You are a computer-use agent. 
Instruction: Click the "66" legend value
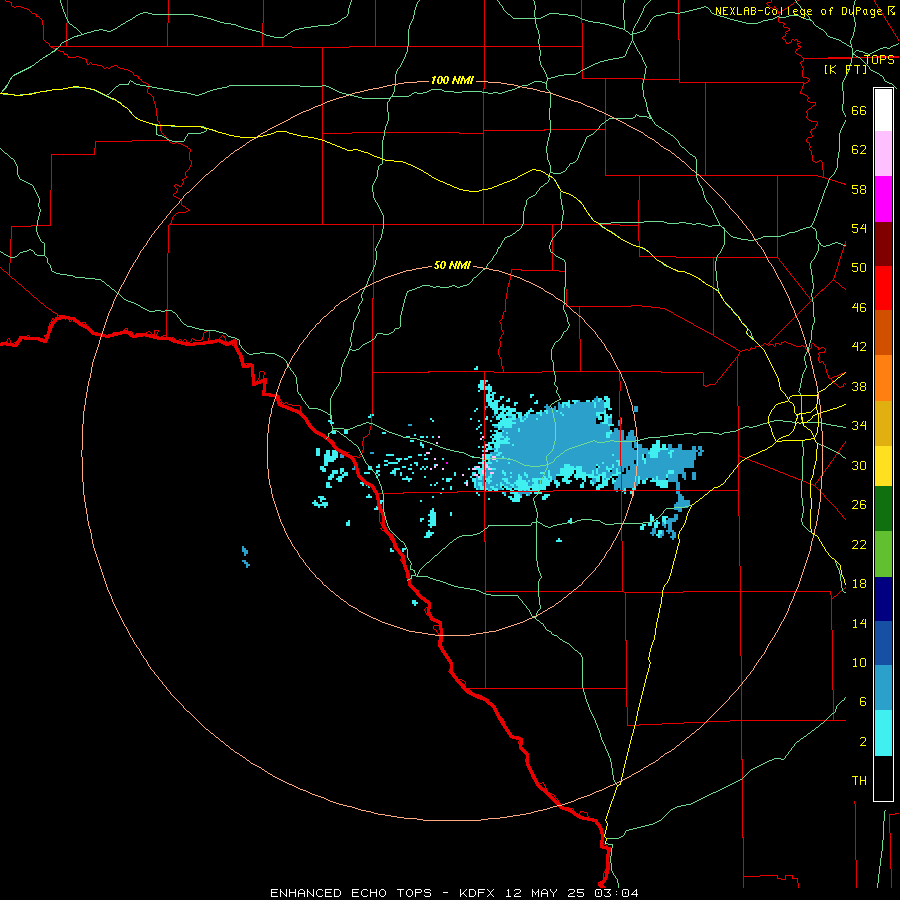pos(859,110)
